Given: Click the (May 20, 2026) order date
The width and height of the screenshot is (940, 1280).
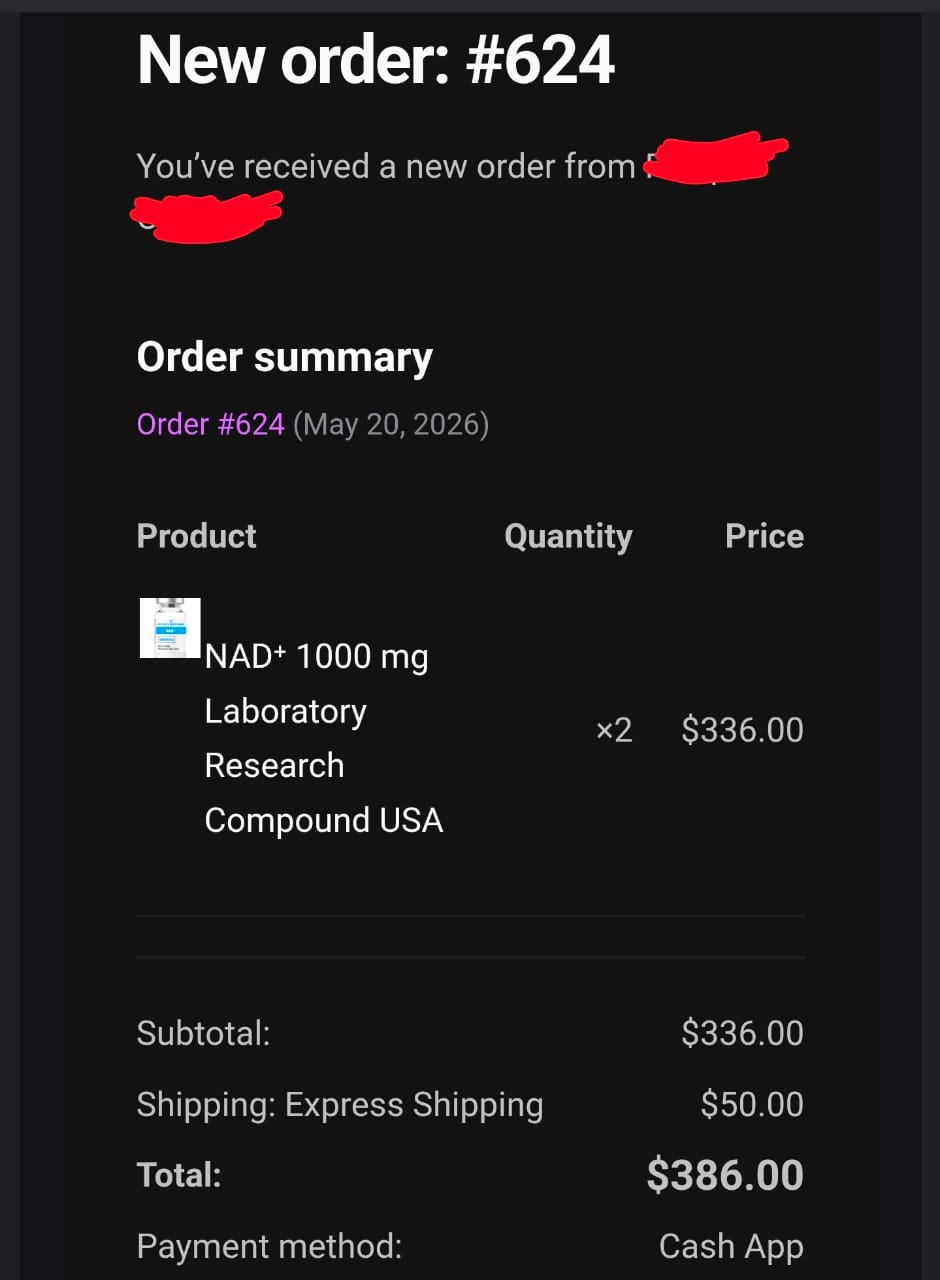Looking at the screenshot, I should (391, 424).
